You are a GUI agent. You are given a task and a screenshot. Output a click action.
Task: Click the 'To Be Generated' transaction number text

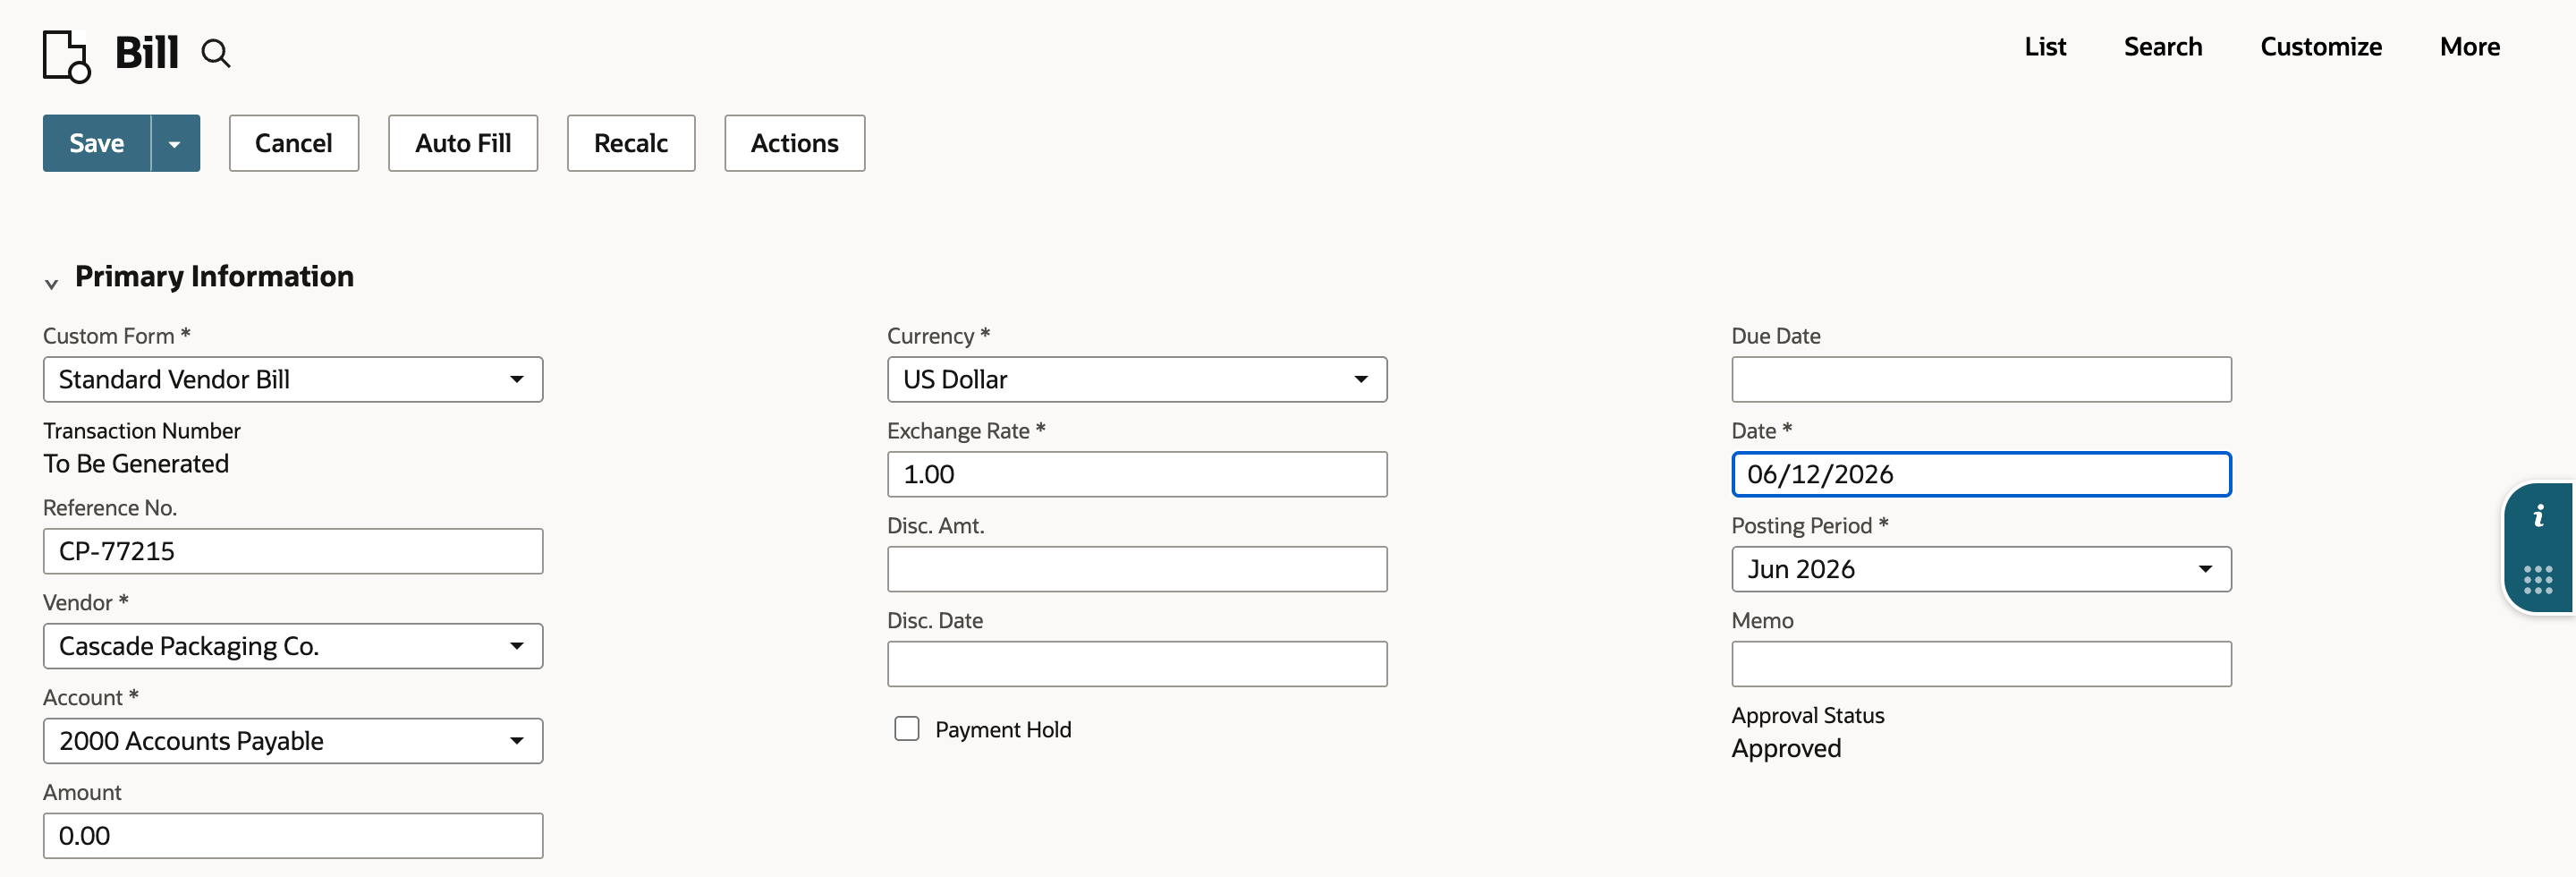[136, 464]
